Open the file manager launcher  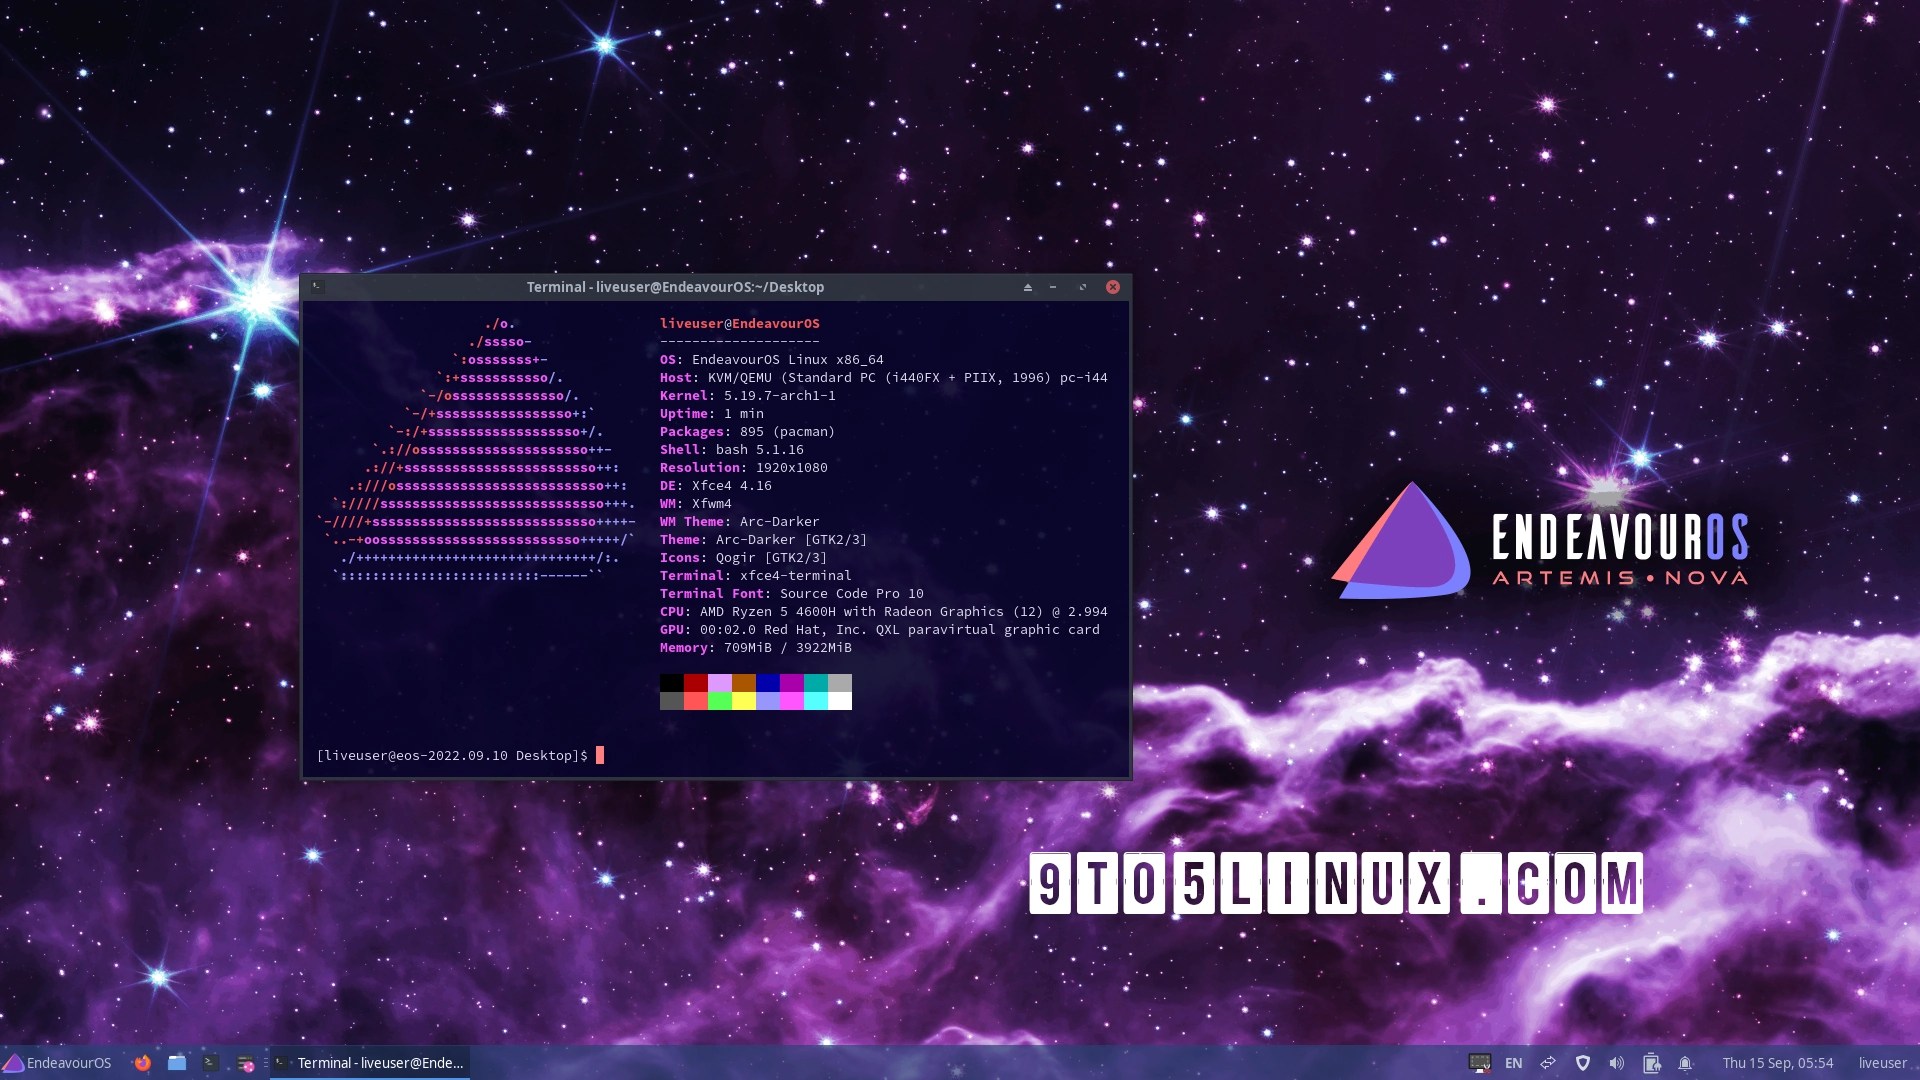click(x=177, y=1063)
